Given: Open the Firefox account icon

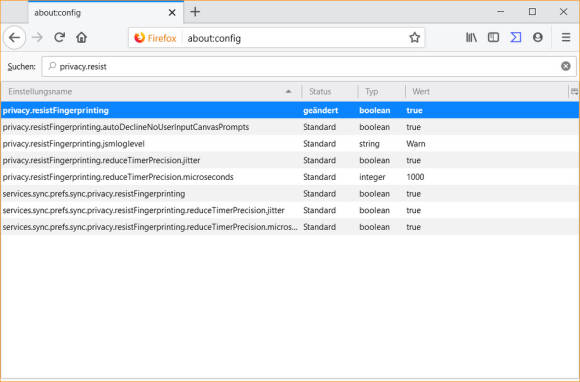Looking at the screenshot, I should pos(538,37).
